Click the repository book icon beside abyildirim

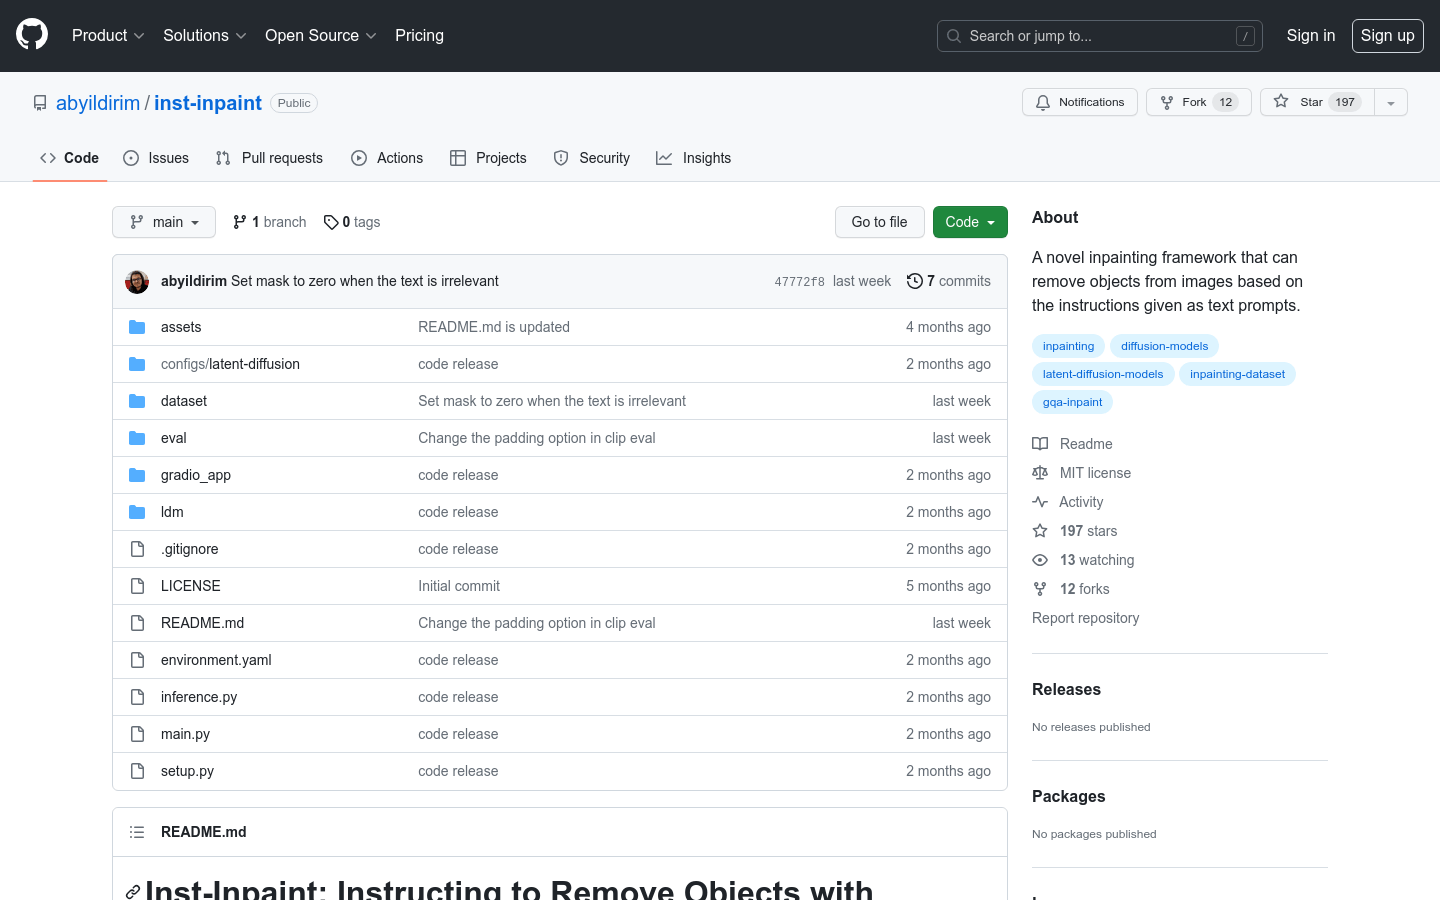point(40,103)
